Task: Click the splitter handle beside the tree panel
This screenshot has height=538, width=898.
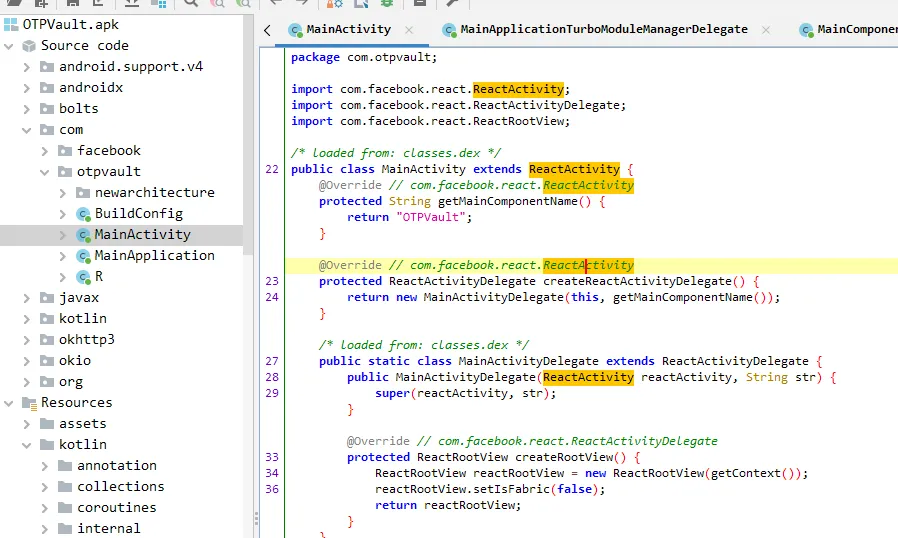Action: pos(256,519)
